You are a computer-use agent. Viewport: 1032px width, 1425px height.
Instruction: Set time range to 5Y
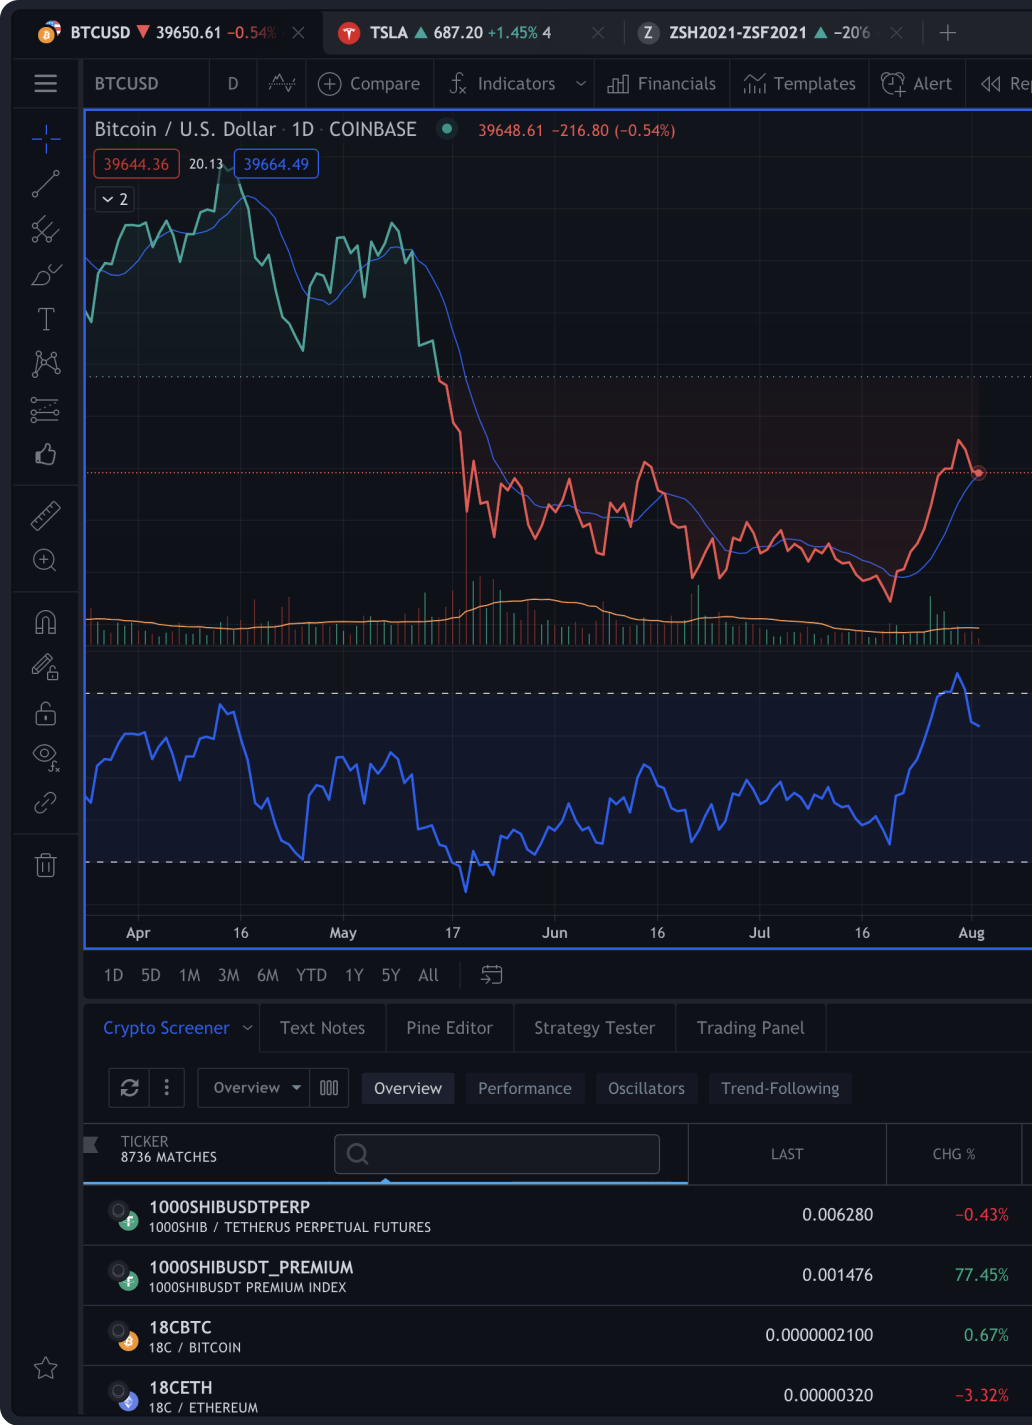pyautogui.click(x=391, y=975)
